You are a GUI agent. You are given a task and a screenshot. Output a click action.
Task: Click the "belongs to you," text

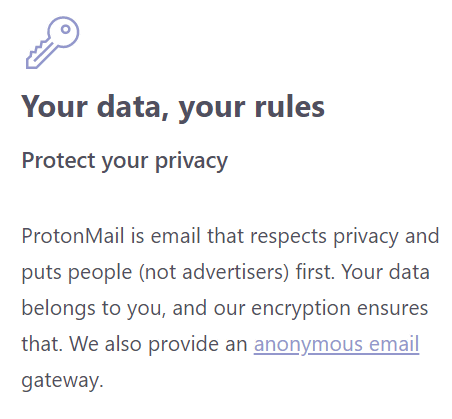click(94, 308)
